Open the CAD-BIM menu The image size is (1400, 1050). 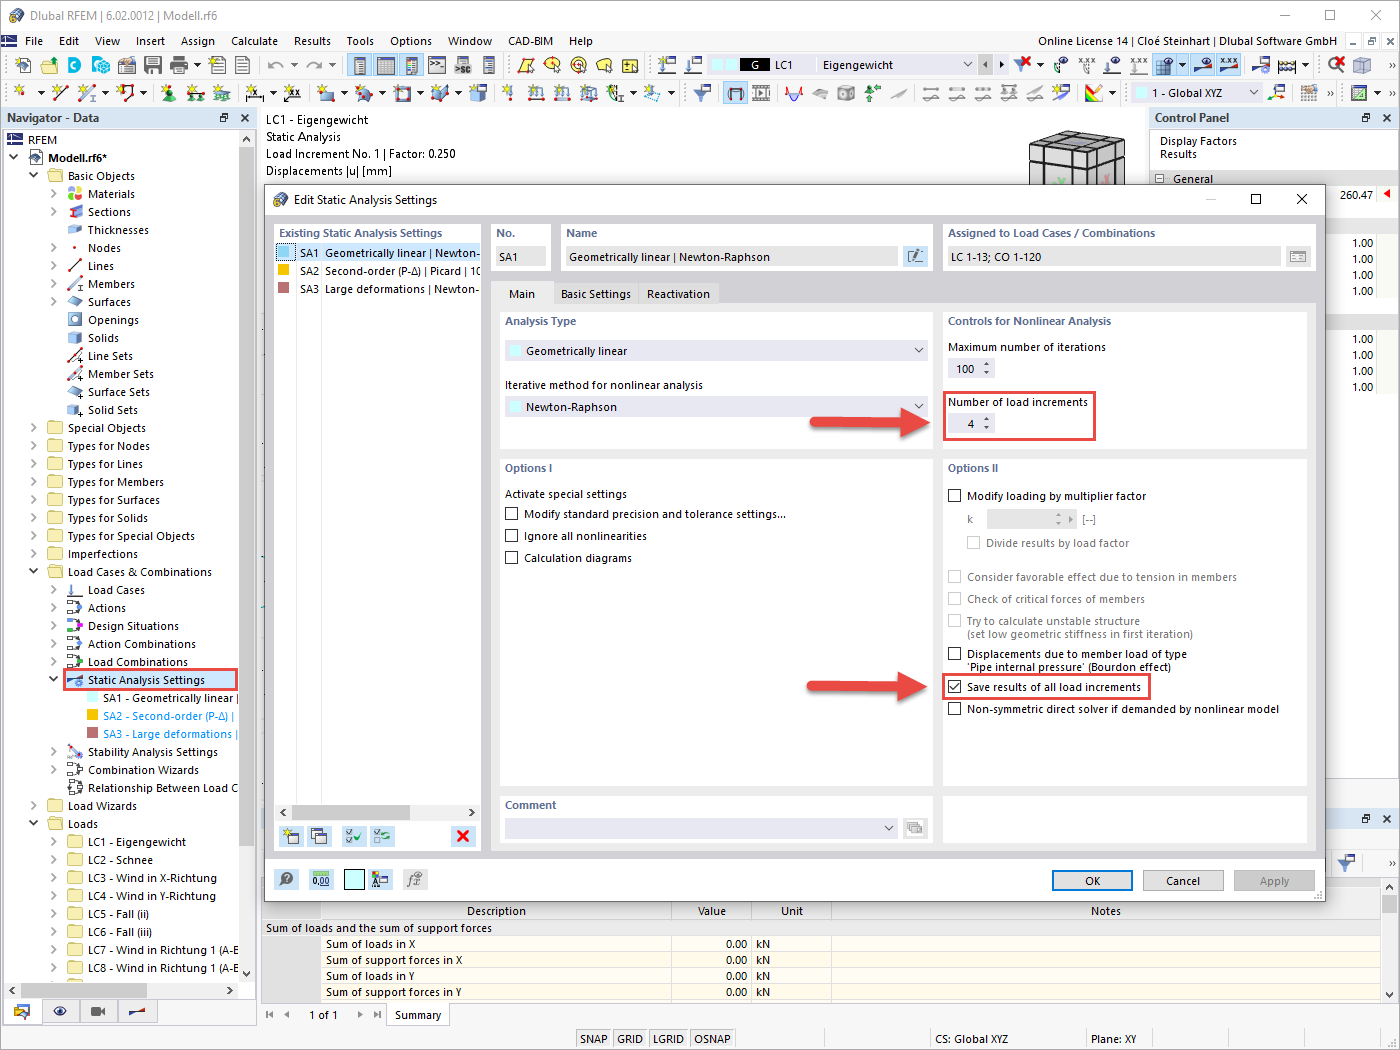coord(531,41)
